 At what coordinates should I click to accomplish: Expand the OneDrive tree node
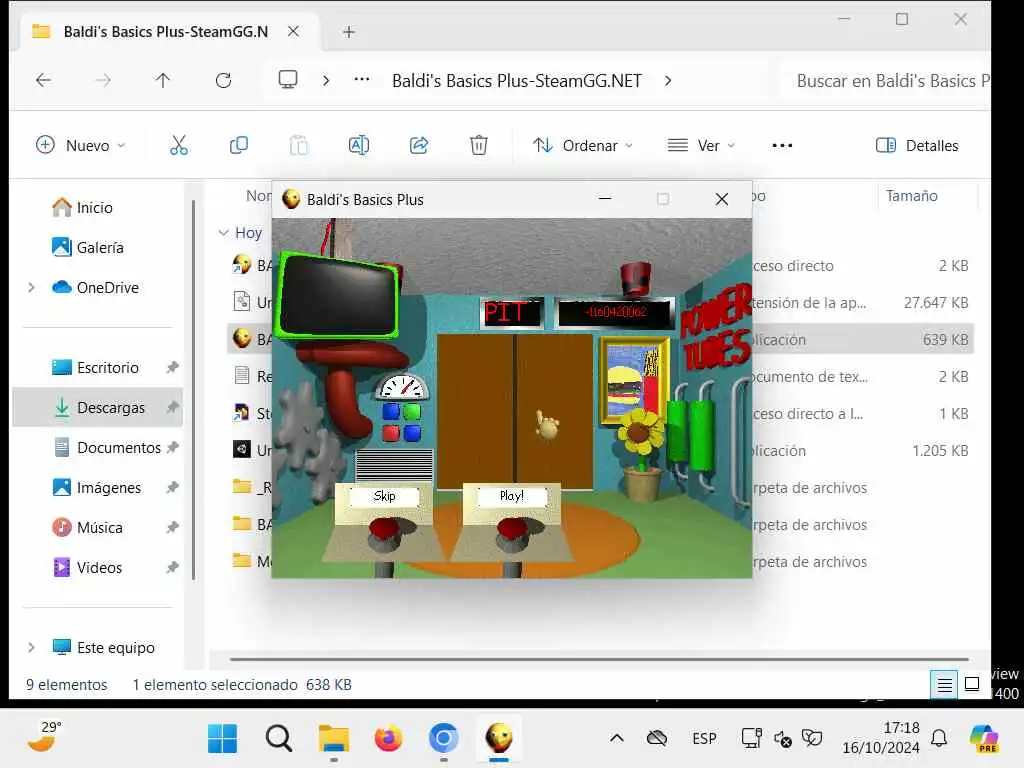tap(31, 287)
